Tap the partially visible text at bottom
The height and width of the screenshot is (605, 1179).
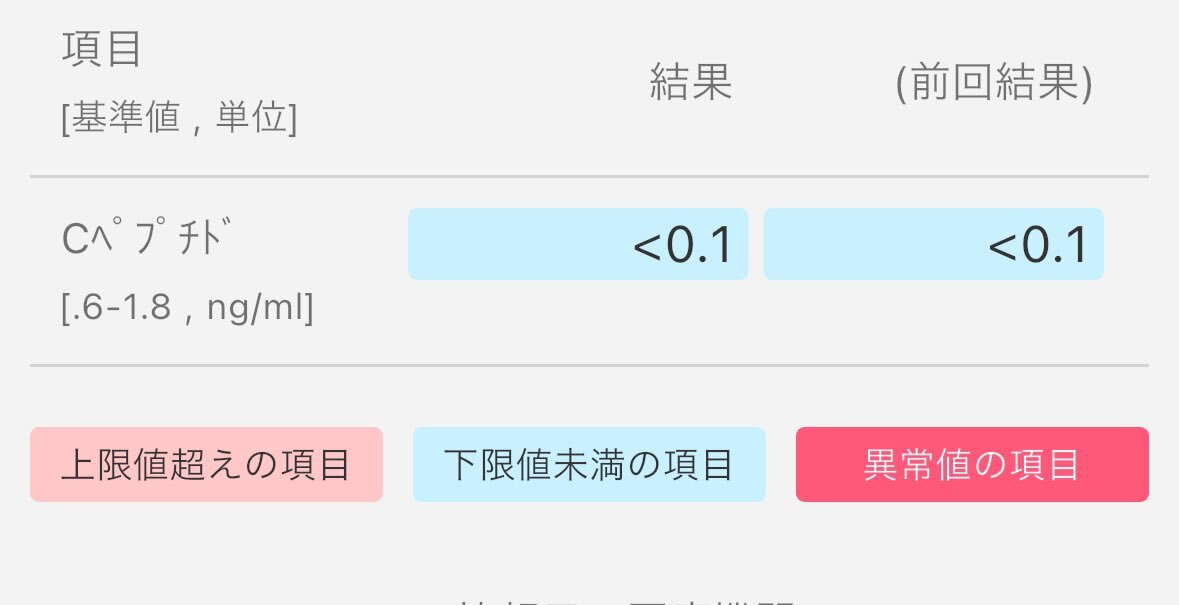tap(626, 601)
